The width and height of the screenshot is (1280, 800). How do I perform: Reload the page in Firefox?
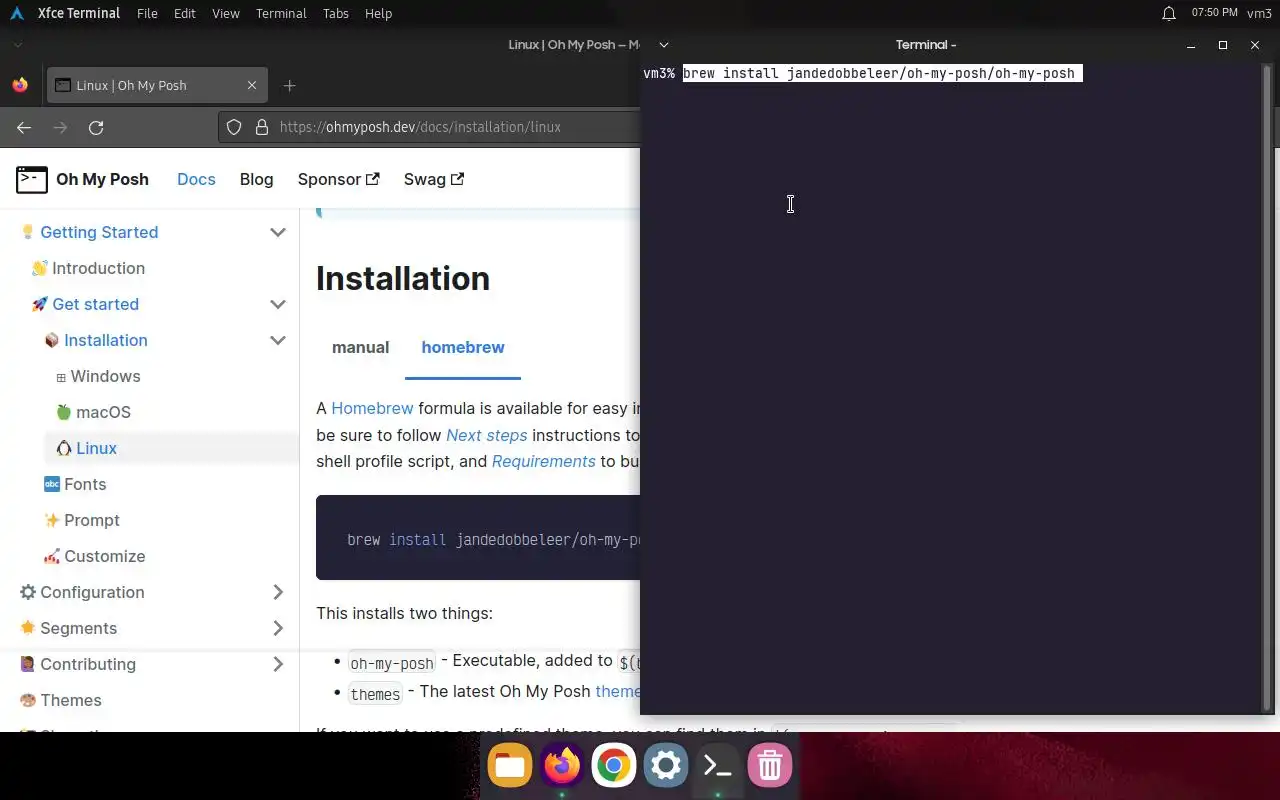(96, 127)
